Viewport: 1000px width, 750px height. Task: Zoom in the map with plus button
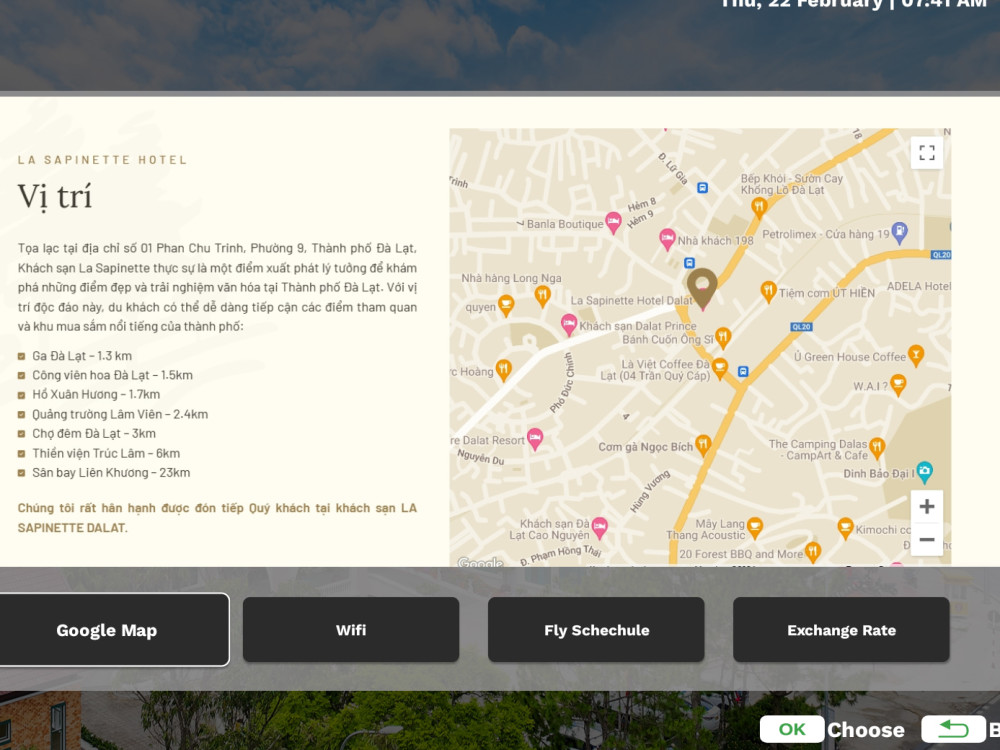[x=927, y=506]
